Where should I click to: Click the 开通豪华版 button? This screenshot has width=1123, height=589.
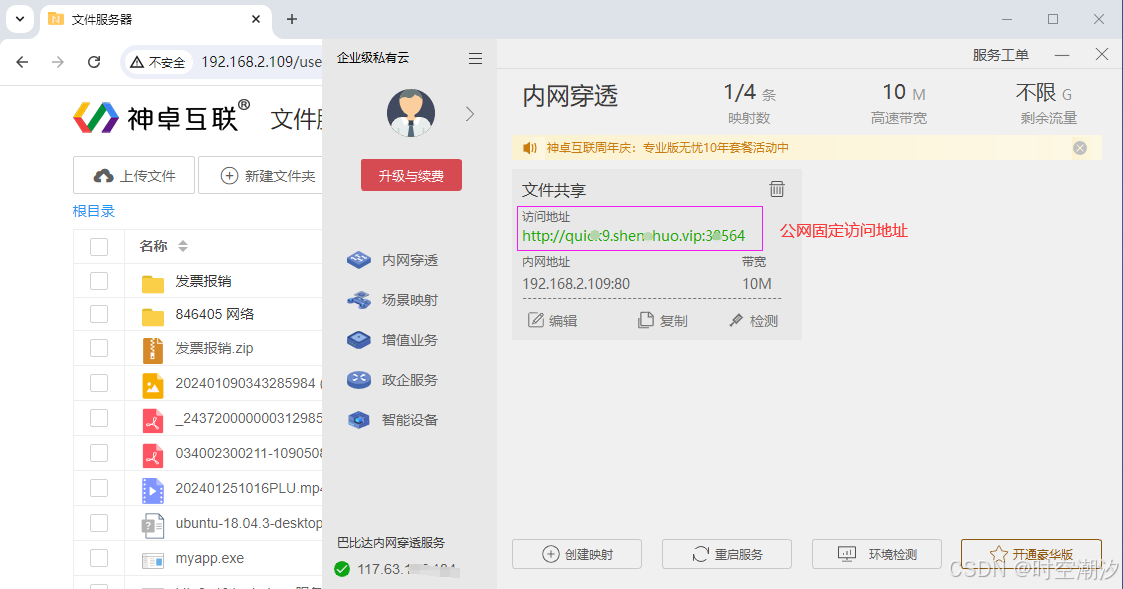(x=1031, y=554)
